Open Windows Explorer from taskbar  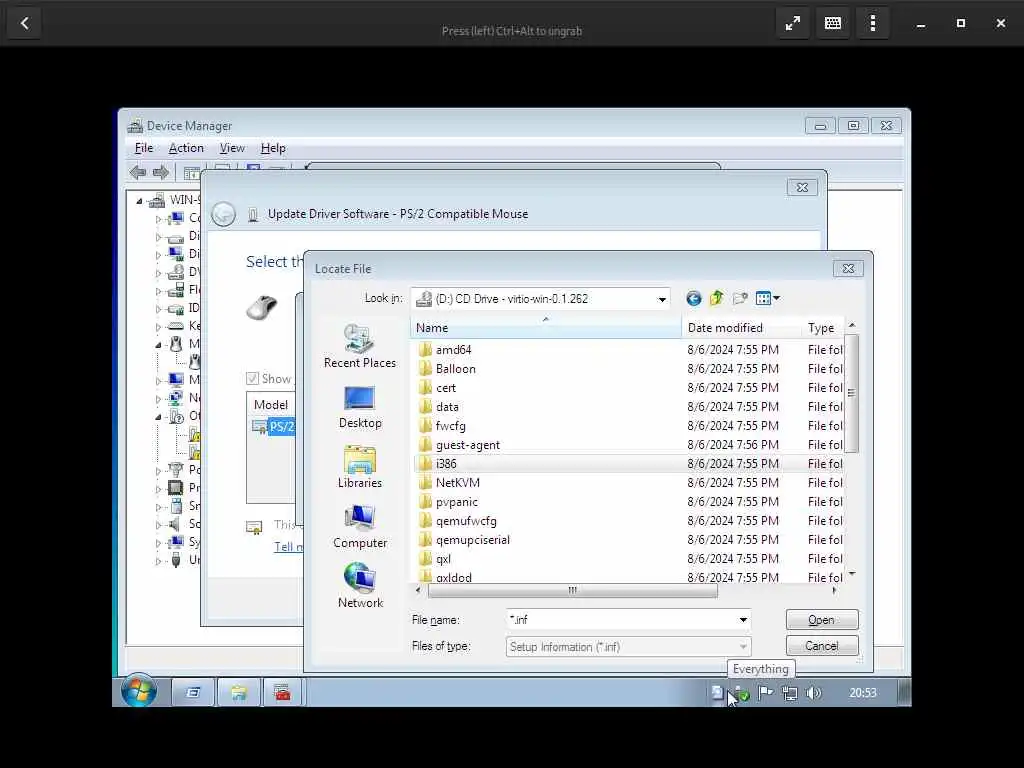[x=238, y=692]
